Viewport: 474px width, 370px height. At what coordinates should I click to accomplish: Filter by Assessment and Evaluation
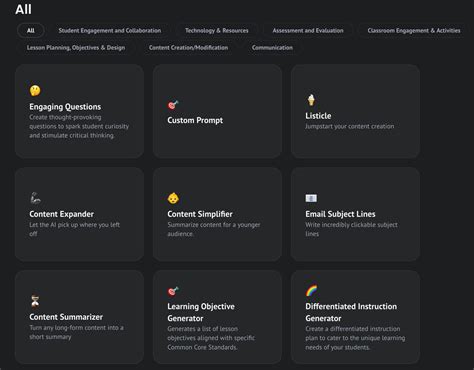coord(308,30)
